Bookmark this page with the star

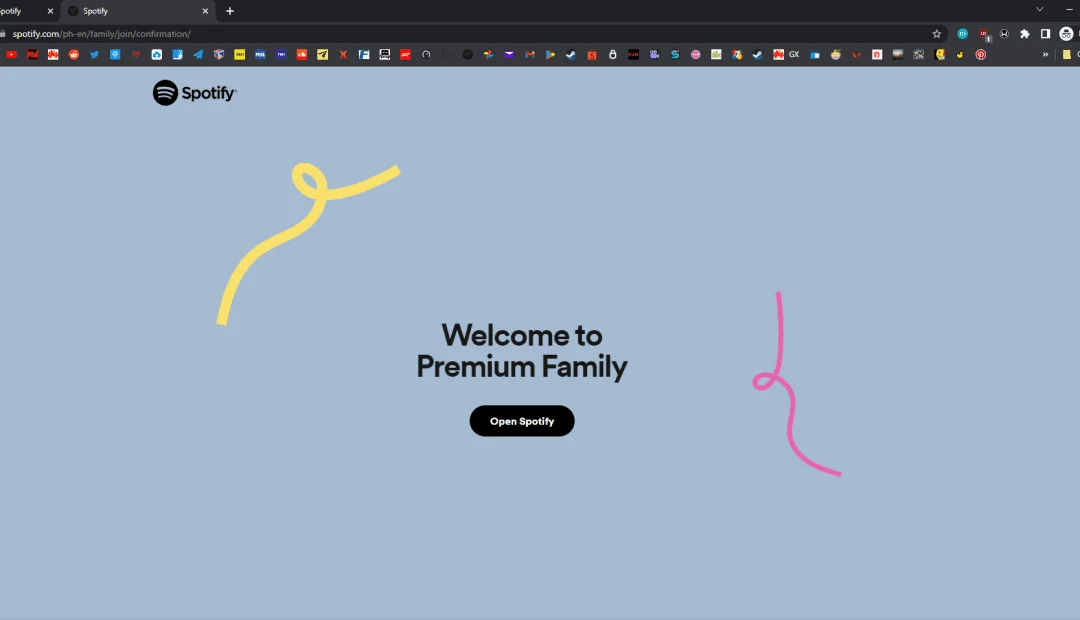[x=937, y=34]
